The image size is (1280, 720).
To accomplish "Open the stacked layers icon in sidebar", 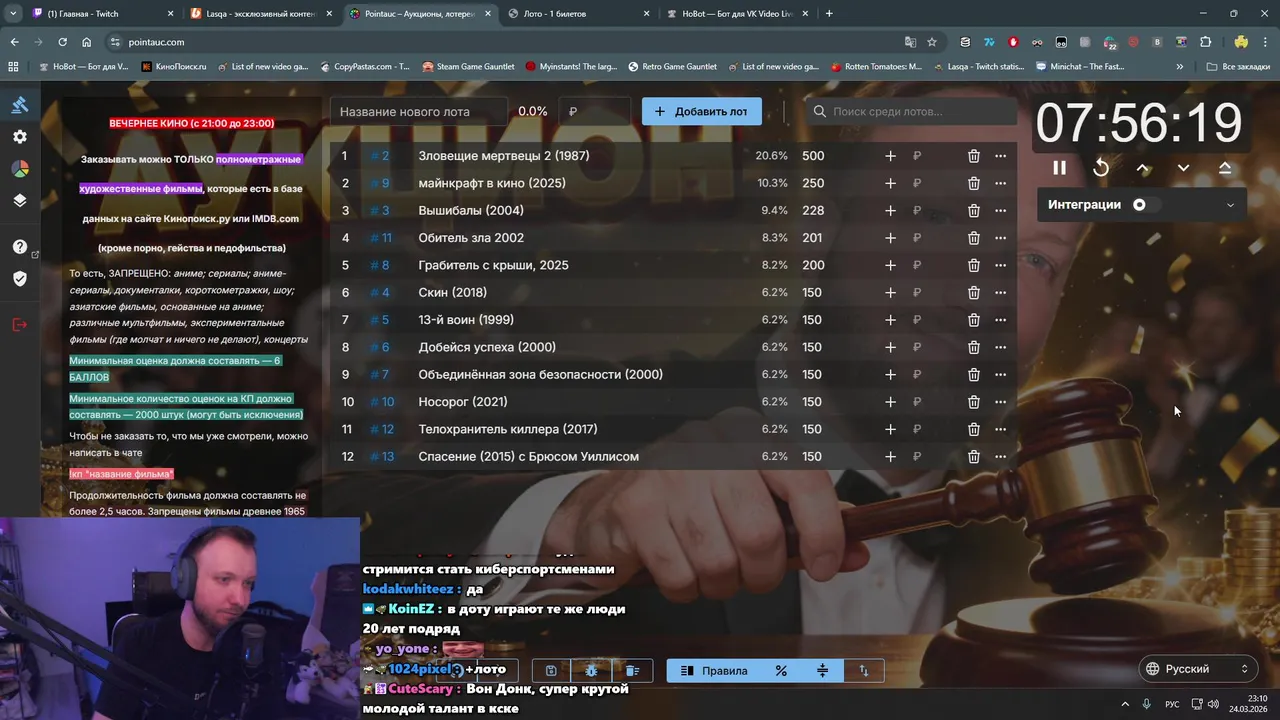I will click(x=20, y=200).
